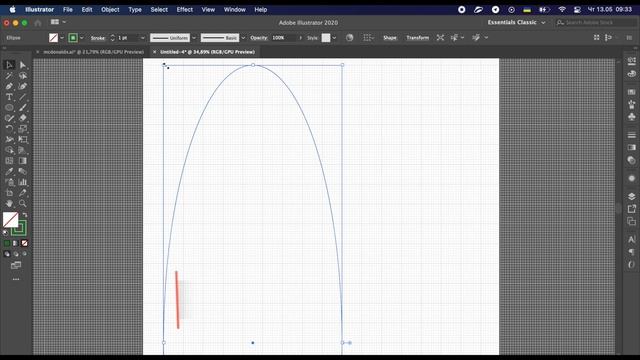
Task: Toggle Draw Inside mode
Action: (x=24, y=254)
